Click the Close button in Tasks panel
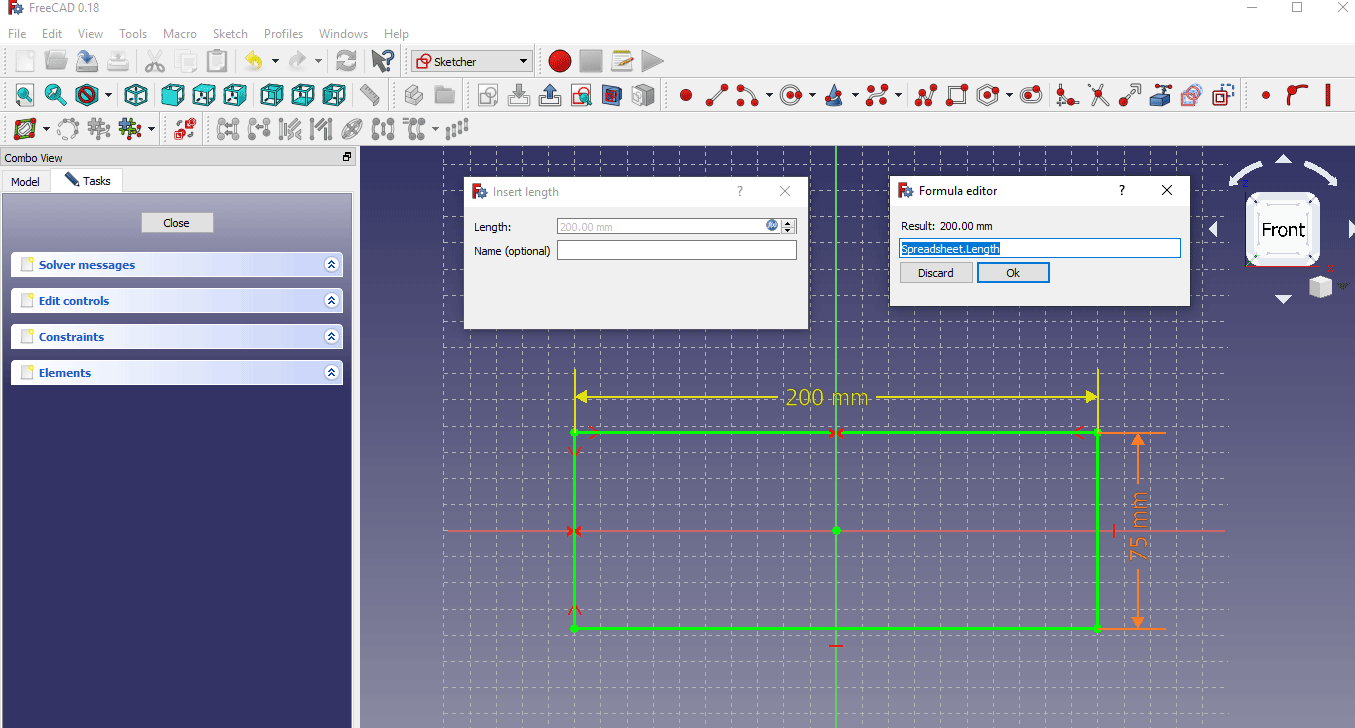This screenshot has height=728, width=1355. 177,223
